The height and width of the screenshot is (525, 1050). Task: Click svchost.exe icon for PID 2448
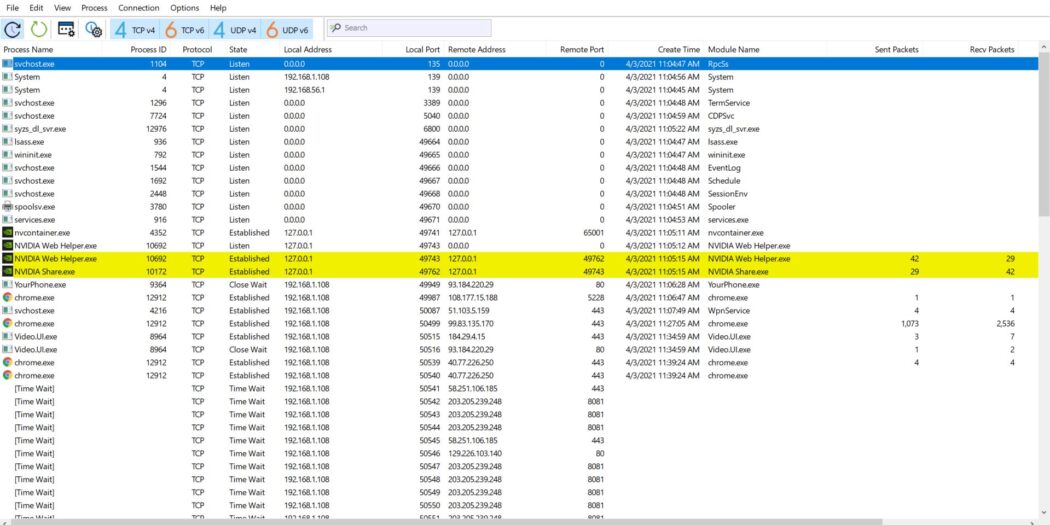click(7, 194)
